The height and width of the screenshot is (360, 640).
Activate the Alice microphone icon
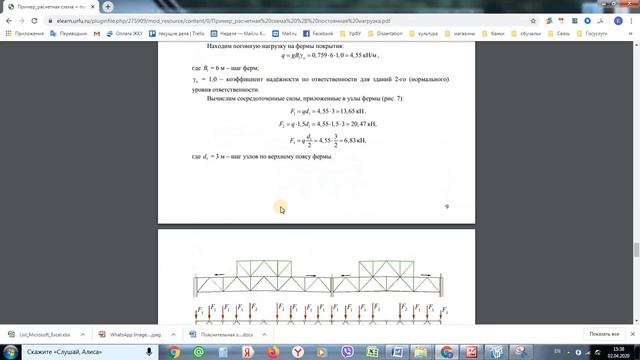(149, 352)
